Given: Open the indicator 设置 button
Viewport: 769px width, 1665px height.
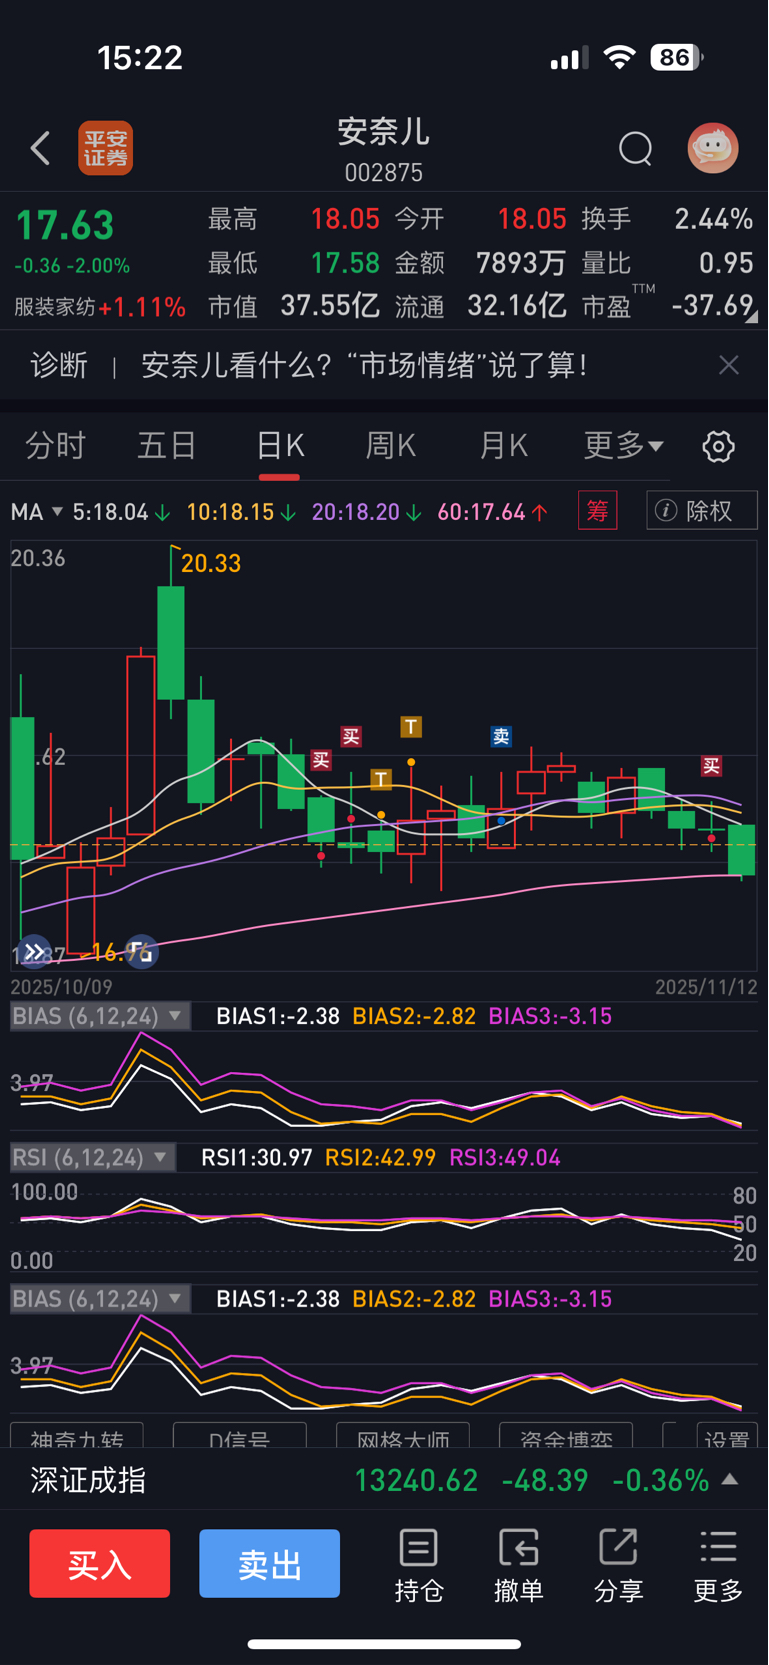Looking at the screenshot, I should pyautogui.click(x=726, y=1436).
